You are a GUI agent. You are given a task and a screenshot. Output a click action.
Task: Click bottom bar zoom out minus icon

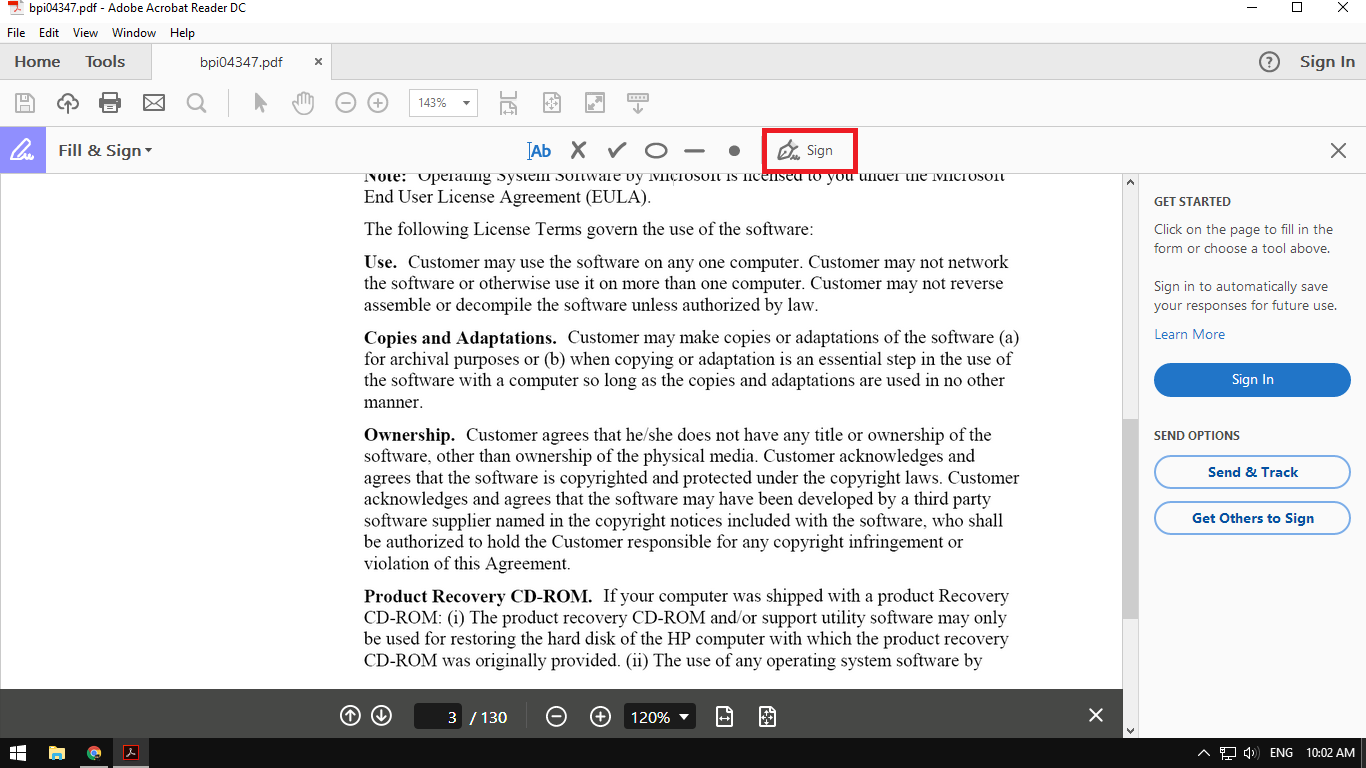(557, 717)
